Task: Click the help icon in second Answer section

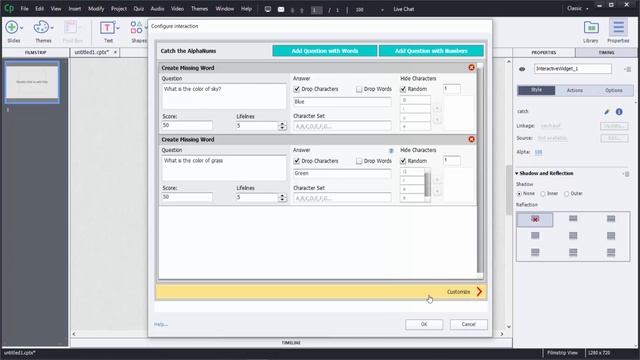Action: (x=391, y=151)
